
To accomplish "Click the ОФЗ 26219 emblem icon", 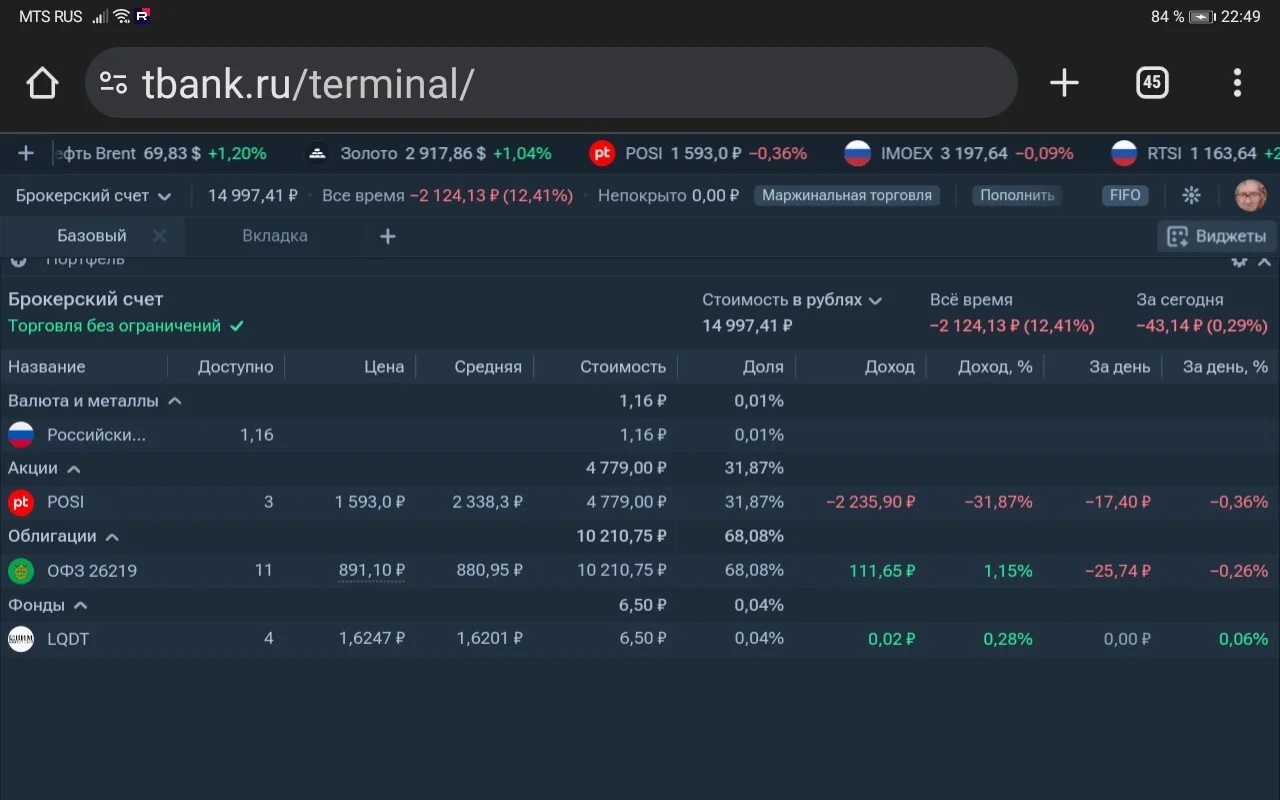I will (21, 571).
